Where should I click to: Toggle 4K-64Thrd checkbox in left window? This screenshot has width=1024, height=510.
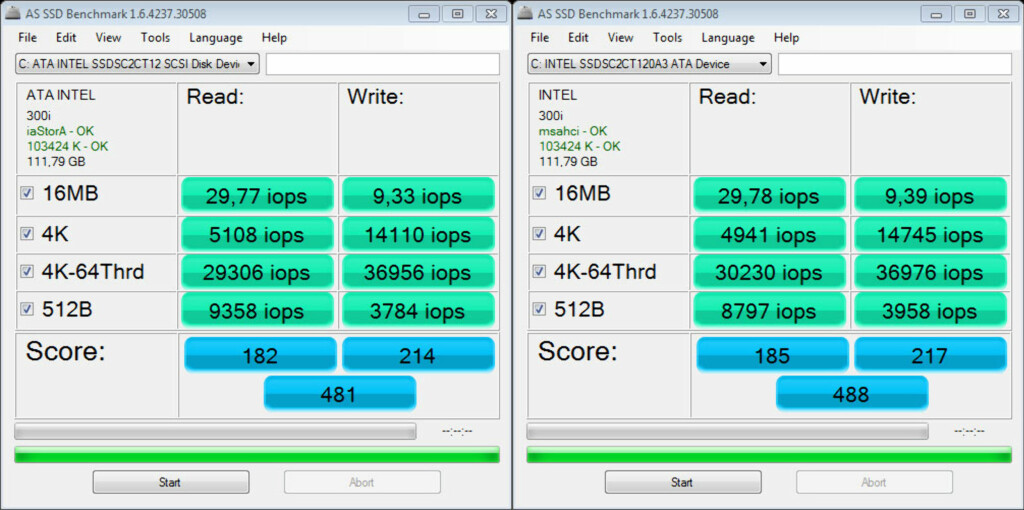coord(27,272)
